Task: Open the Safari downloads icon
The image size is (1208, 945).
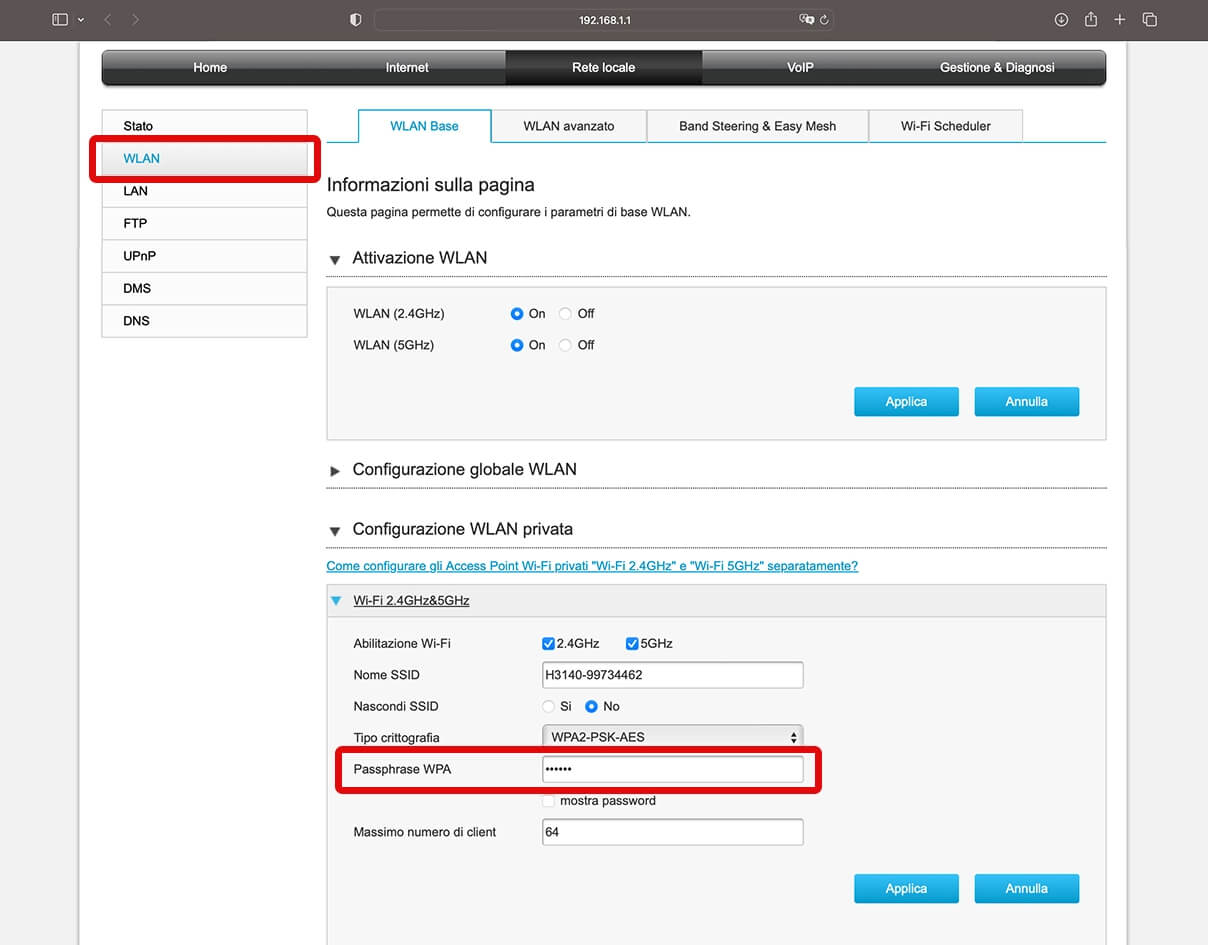Action: 1061,20
